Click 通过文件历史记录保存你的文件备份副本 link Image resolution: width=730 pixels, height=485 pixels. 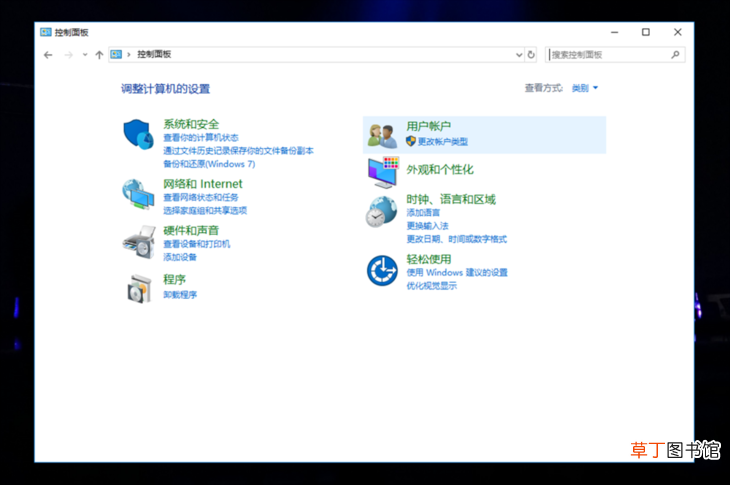coord(238,151)
